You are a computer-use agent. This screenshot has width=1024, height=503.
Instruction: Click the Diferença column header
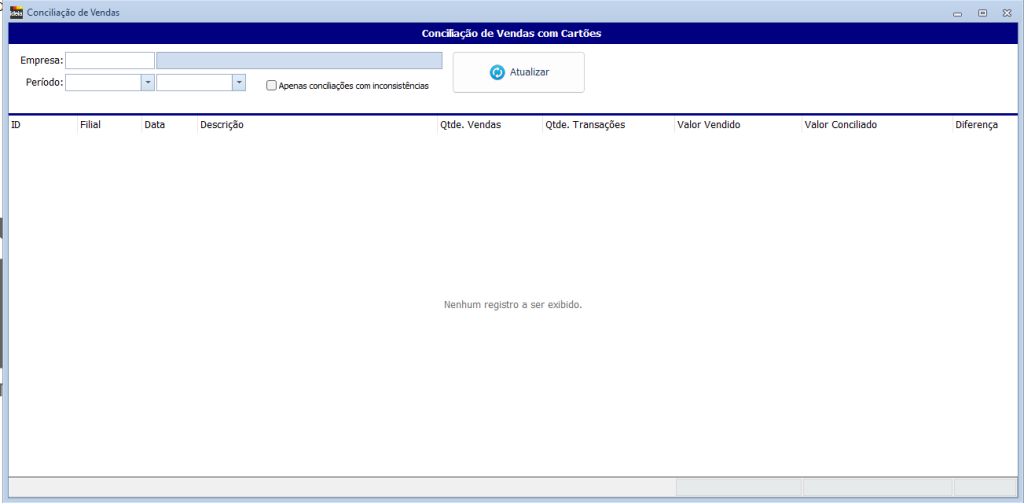point(983,125)
